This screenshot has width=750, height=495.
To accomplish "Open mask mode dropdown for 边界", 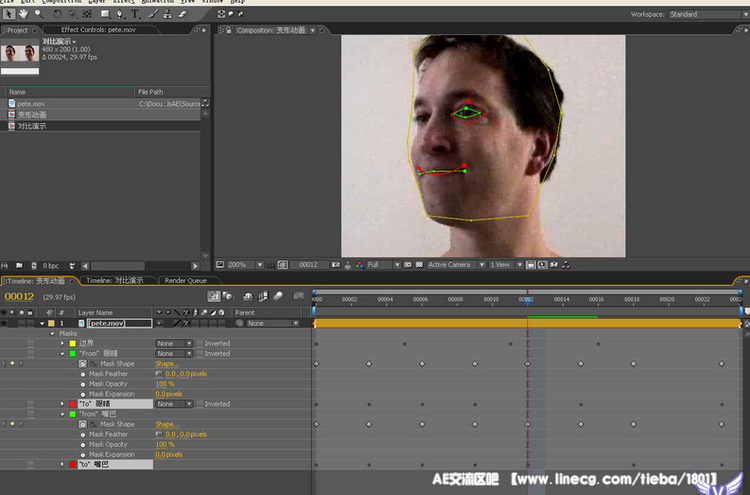I will tap(174, 343).
